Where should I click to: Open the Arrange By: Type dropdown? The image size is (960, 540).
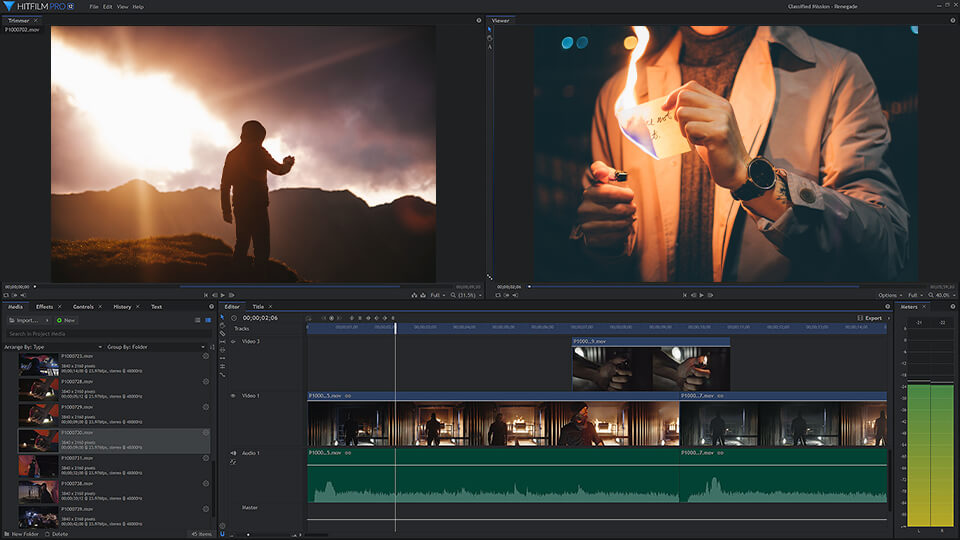53,347
